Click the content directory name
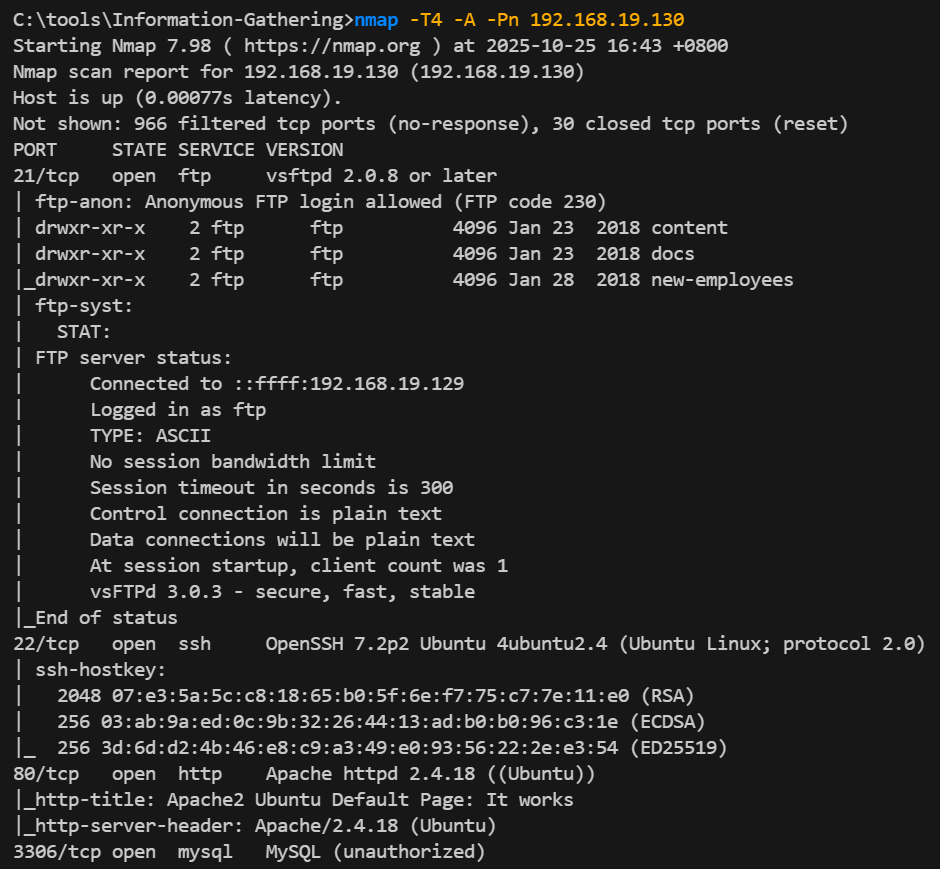 coord(689,228)
